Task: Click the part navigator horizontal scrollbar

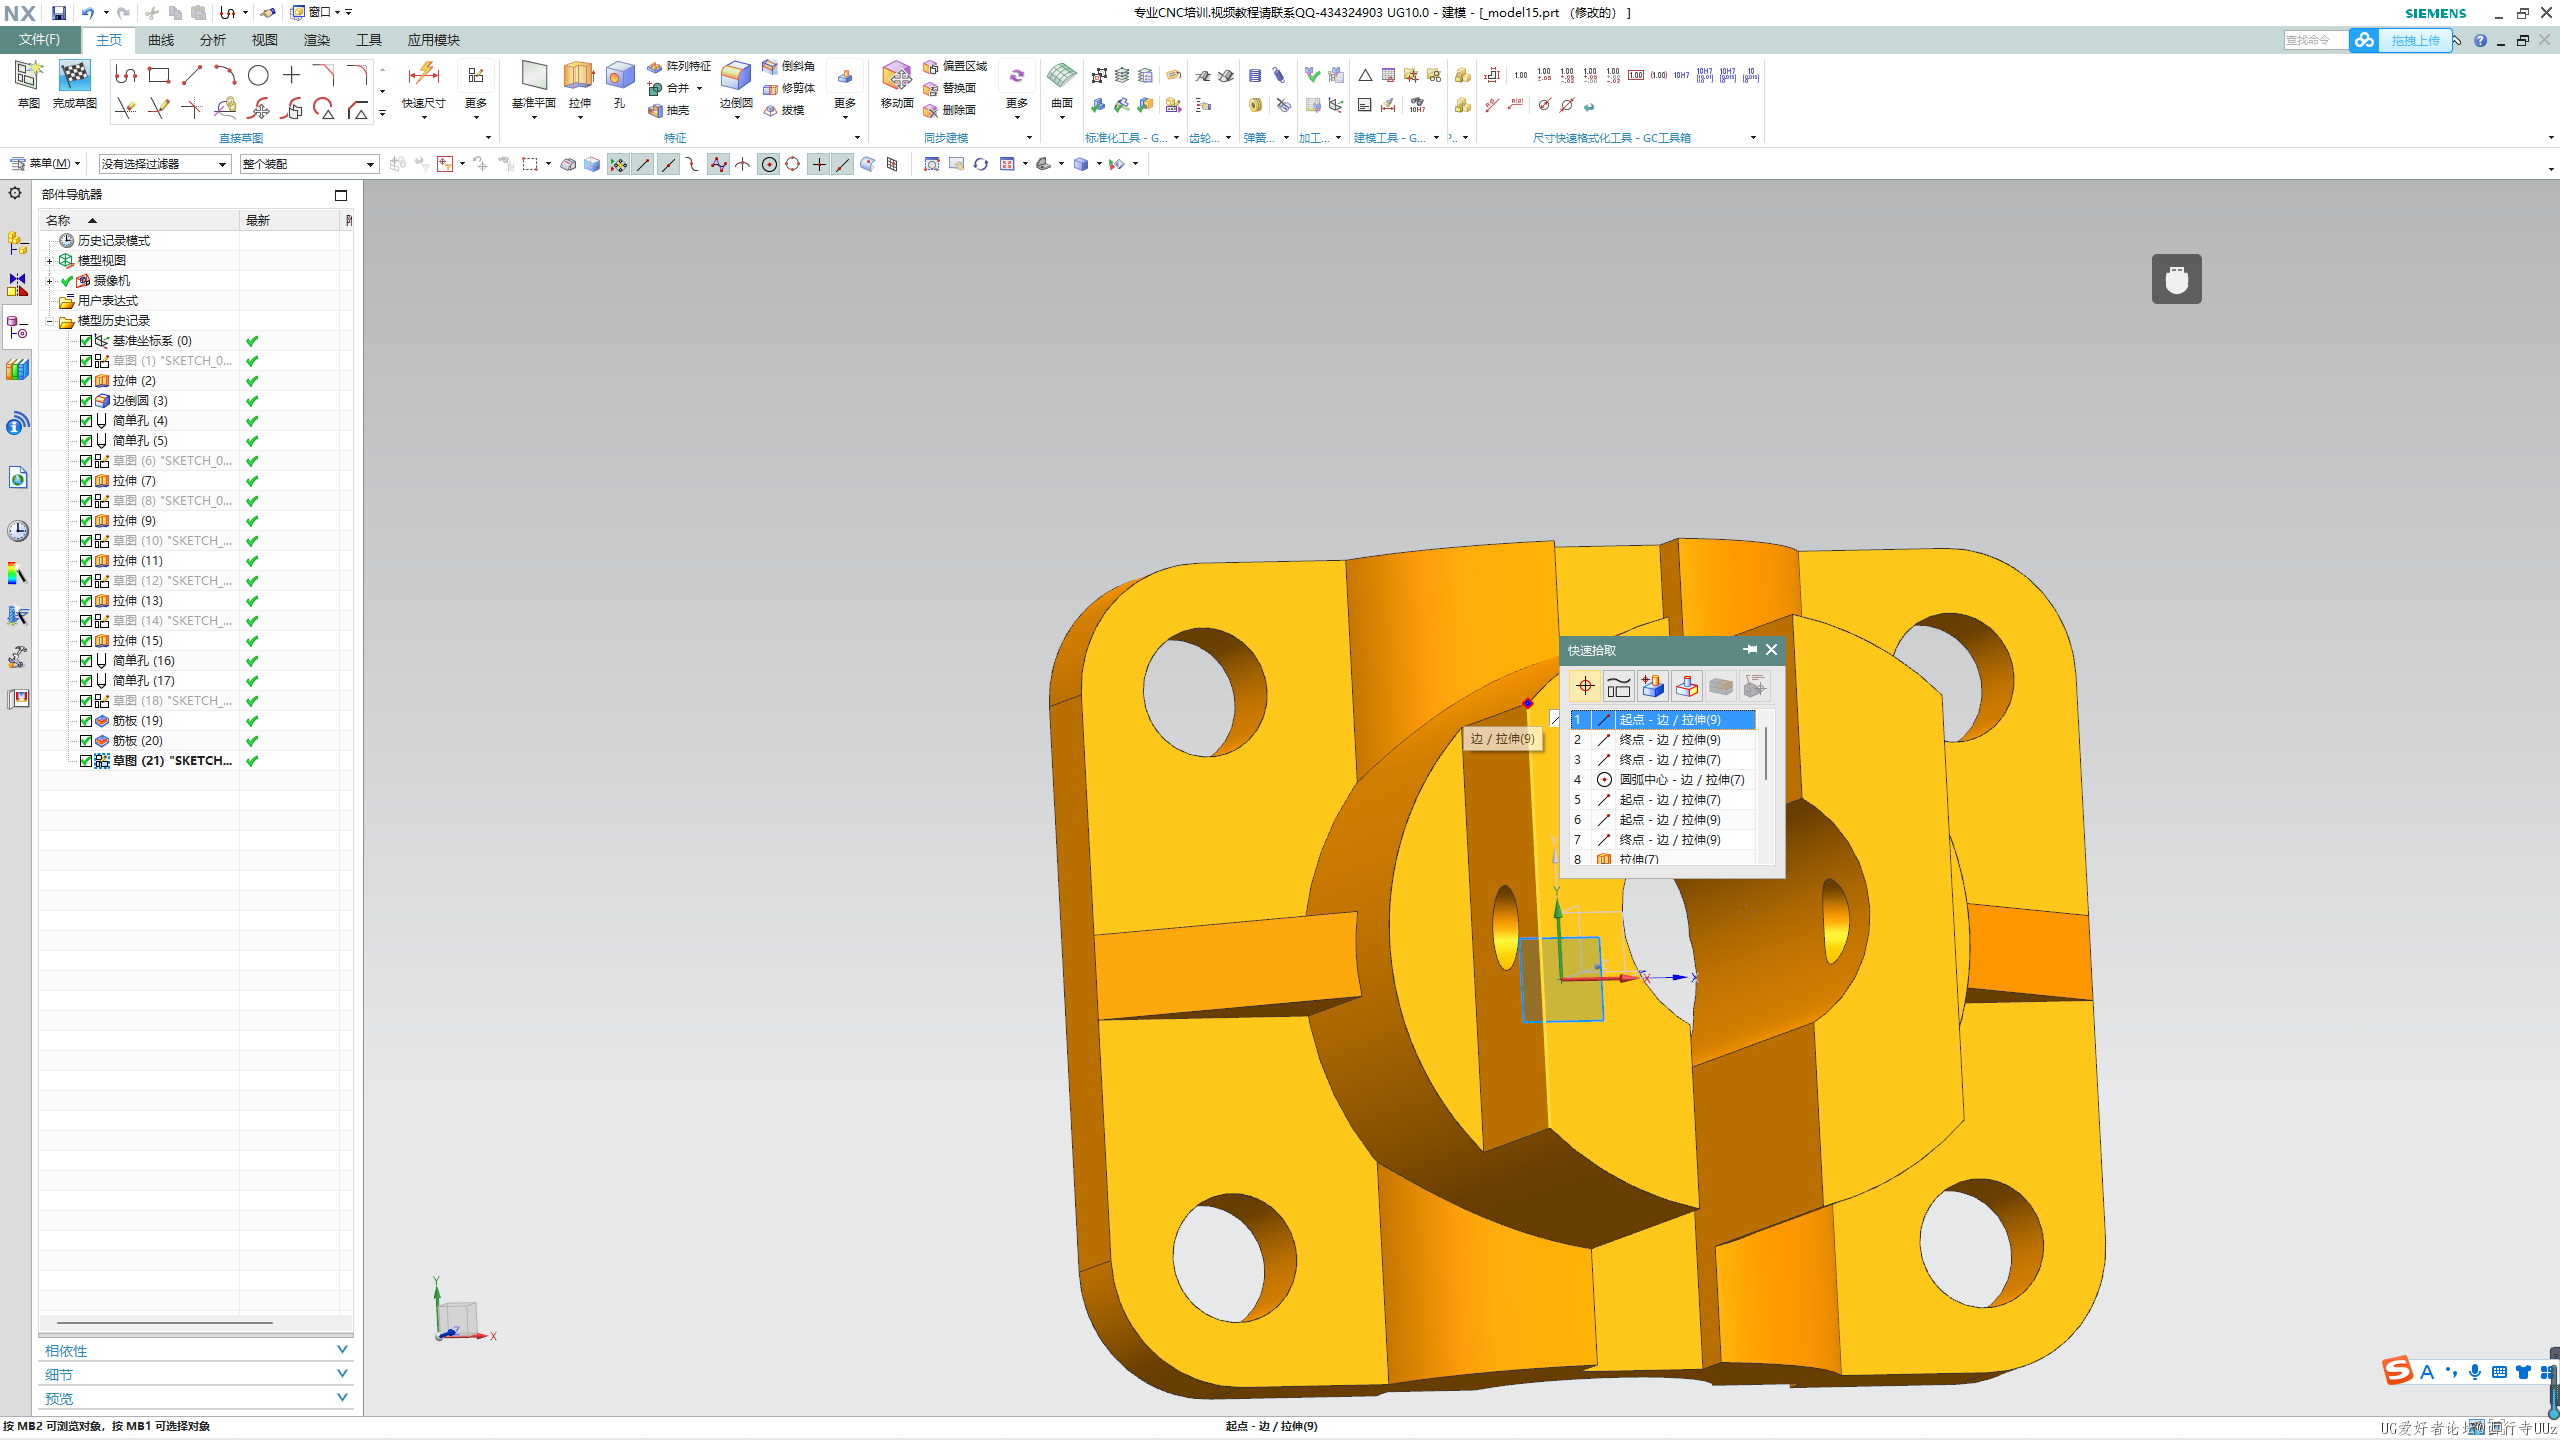Action: (165, 1322)
